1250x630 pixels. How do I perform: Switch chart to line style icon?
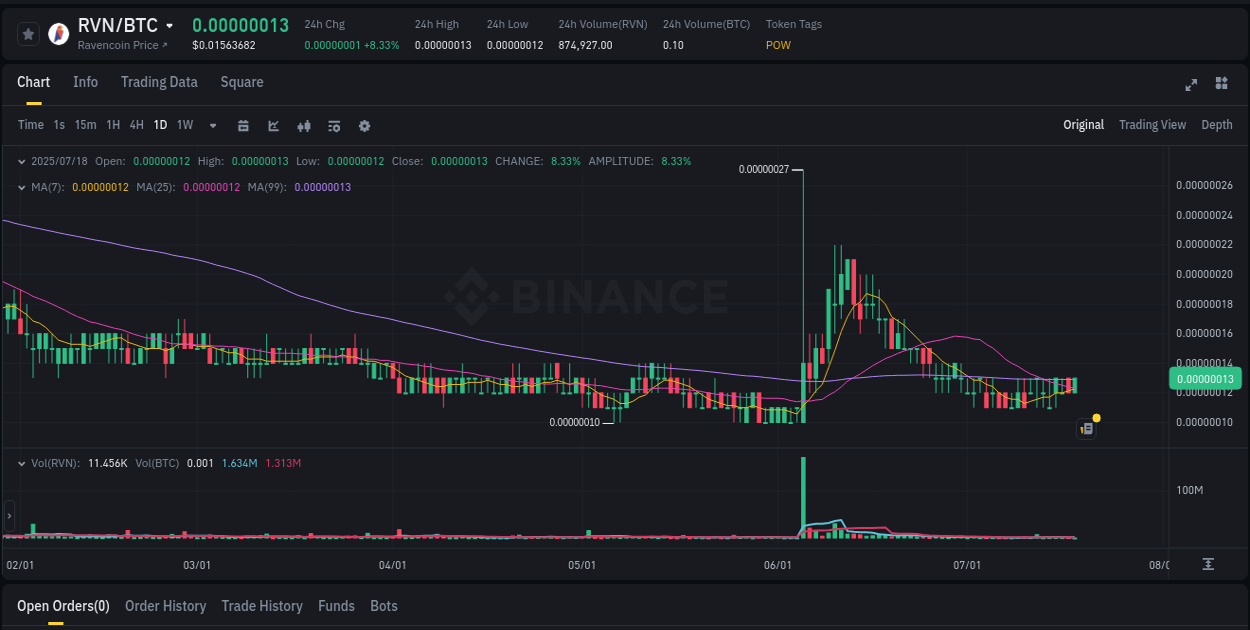[273, 125]
